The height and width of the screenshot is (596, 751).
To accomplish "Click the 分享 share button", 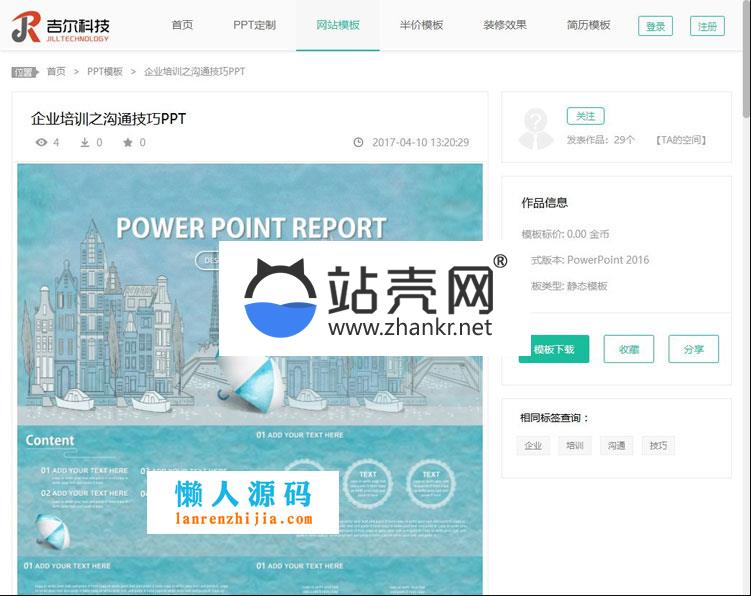I will (694, 349).
